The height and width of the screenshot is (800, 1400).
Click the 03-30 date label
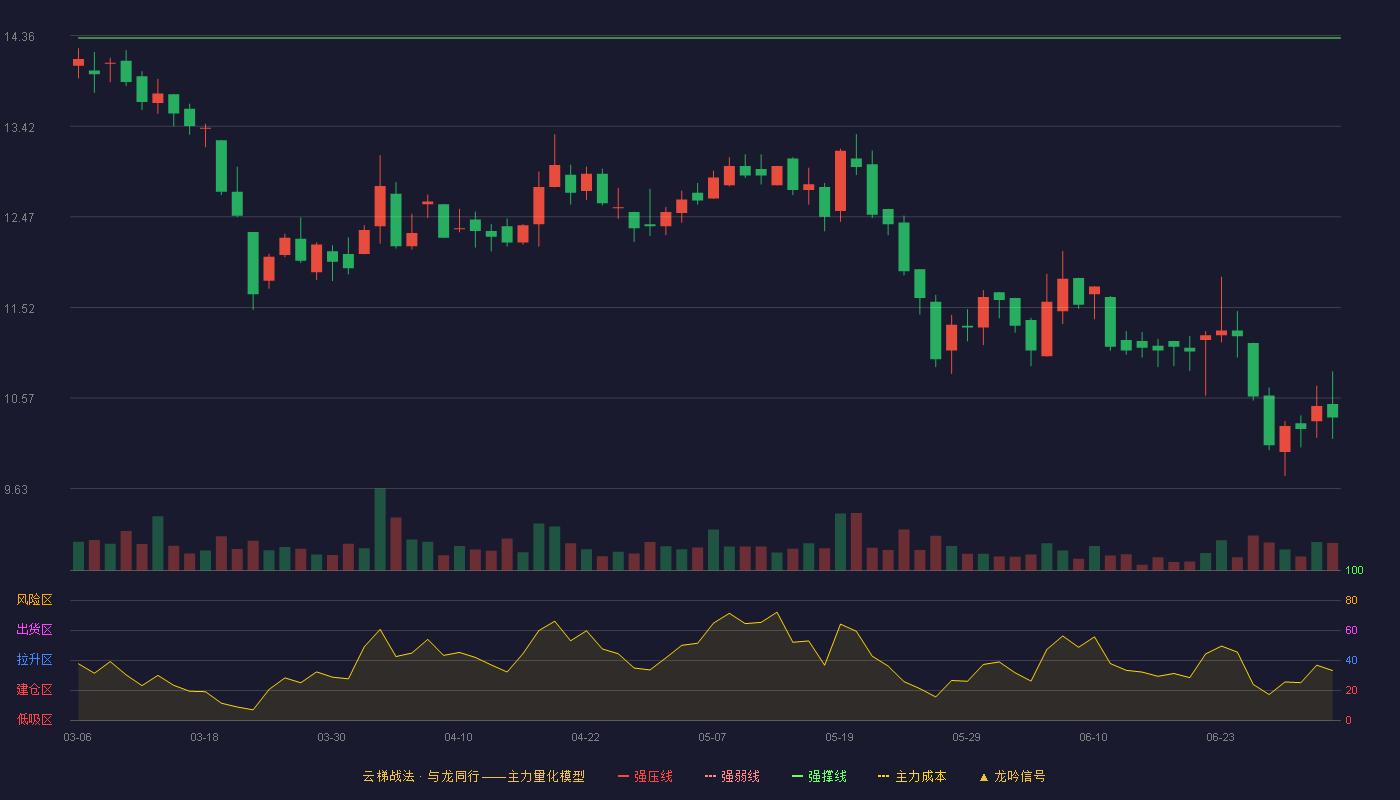click(332, 737)
